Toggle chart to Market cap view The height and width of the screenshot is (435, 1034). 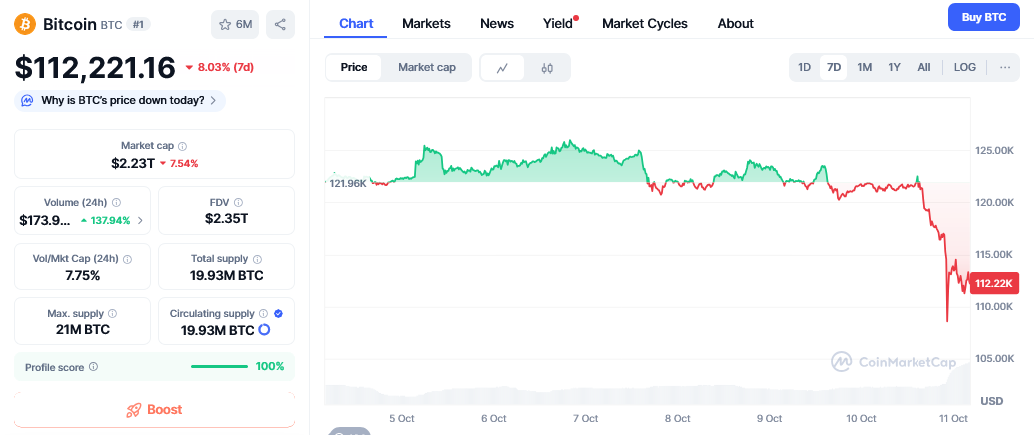[x=427, y=67]
